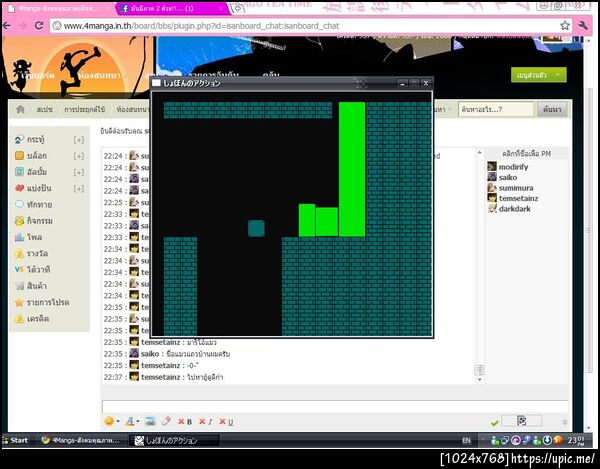Open the รายการโปรด favorites star item in the sidebar
Screen dimensions: 600x469
[x=42, y=302]
